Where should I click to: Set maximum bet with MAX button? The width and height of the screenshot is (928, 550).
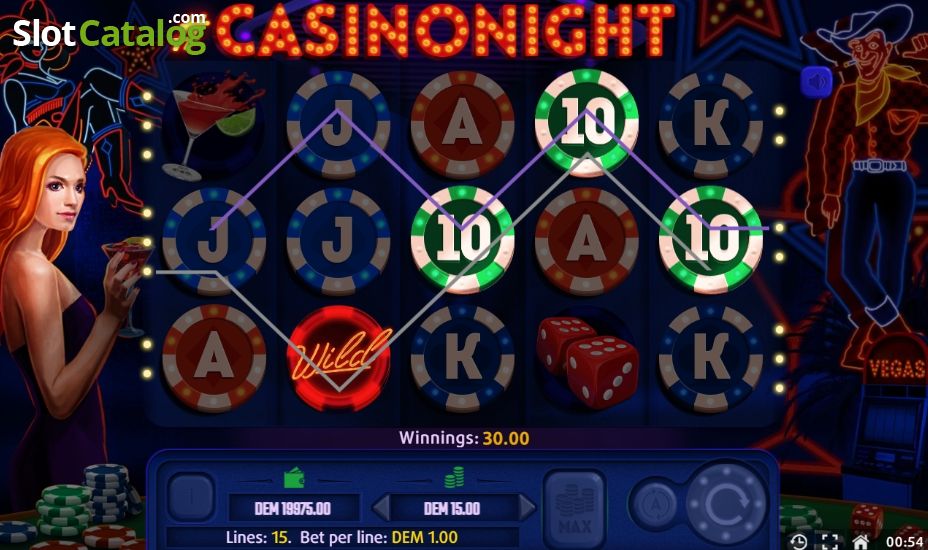point(574,504)
